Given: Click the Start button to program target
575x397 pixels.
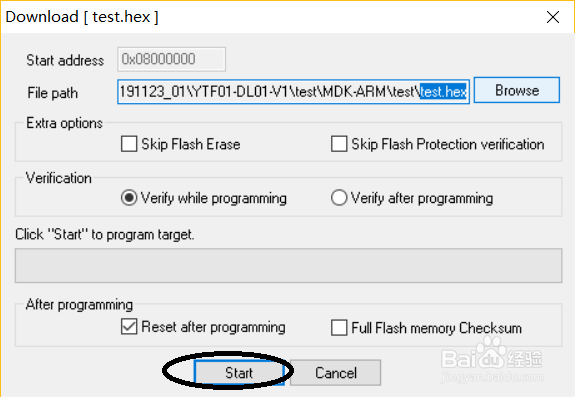Looking at the screenshot, I should (239, 373).
